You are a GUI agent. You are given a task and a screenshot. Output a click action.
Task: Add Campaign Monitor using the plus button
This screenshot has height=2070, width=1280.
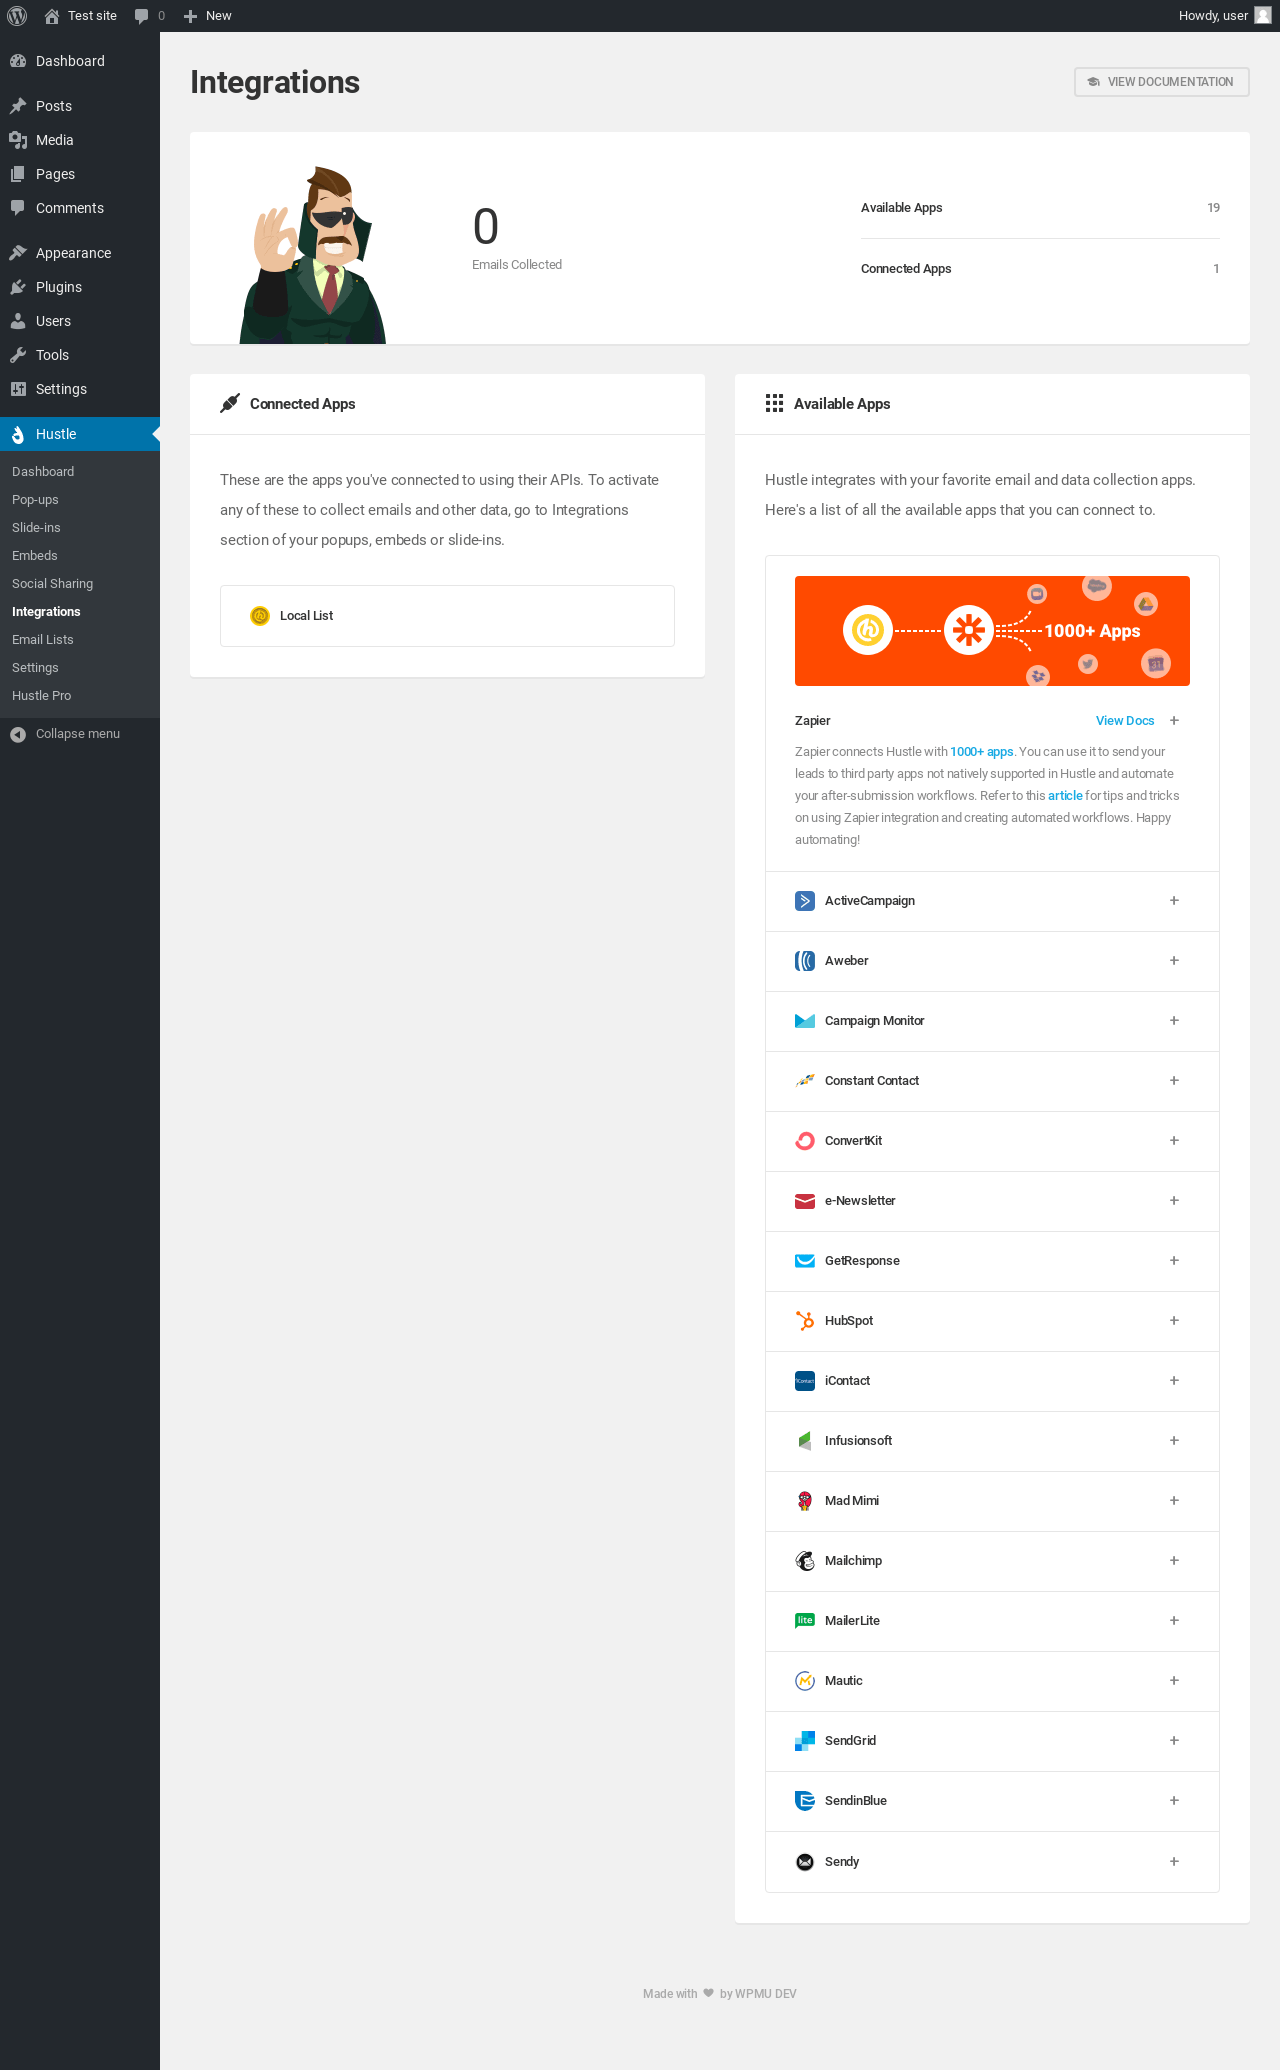(x=1174, y=1021)
